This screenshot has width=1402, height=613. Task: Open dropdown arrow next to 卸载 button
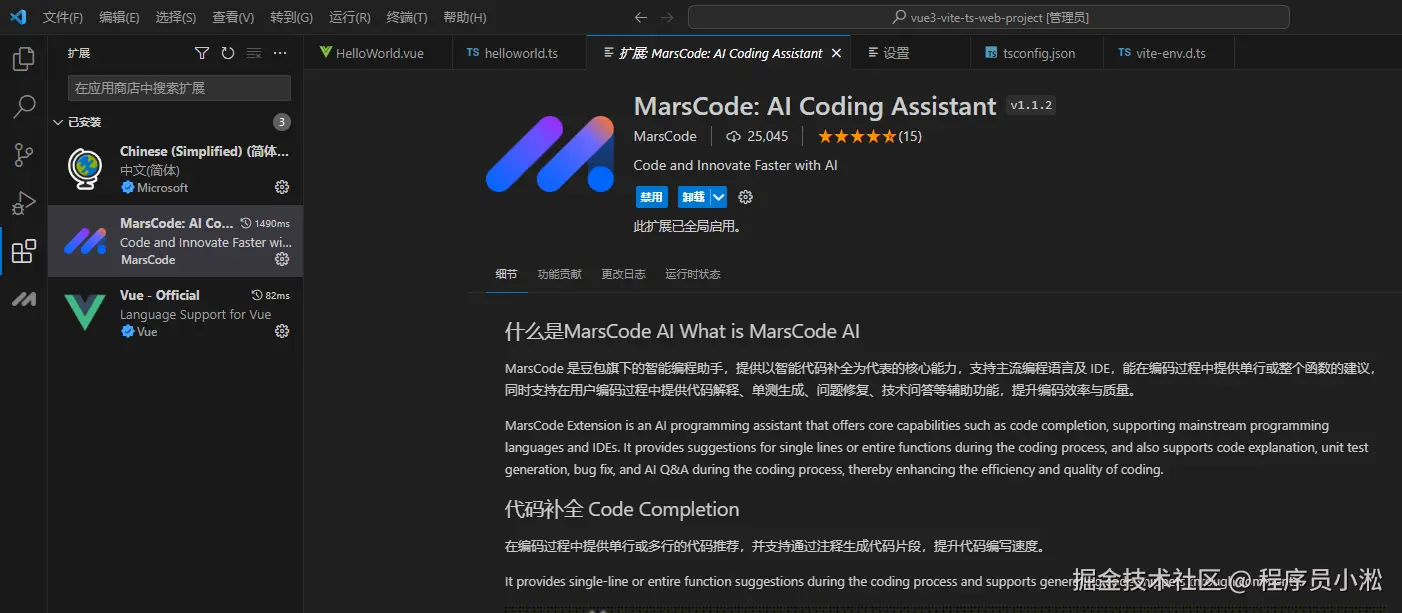coord(718,197)
